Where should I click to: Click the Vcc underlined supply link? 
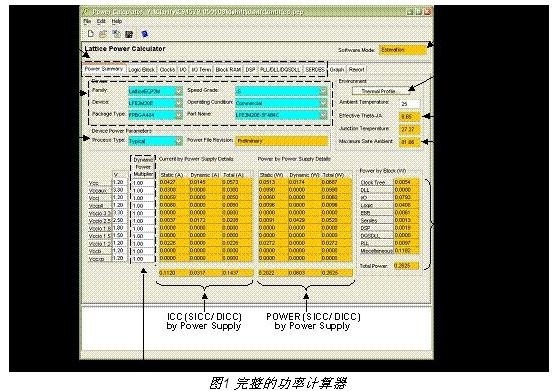94,183
